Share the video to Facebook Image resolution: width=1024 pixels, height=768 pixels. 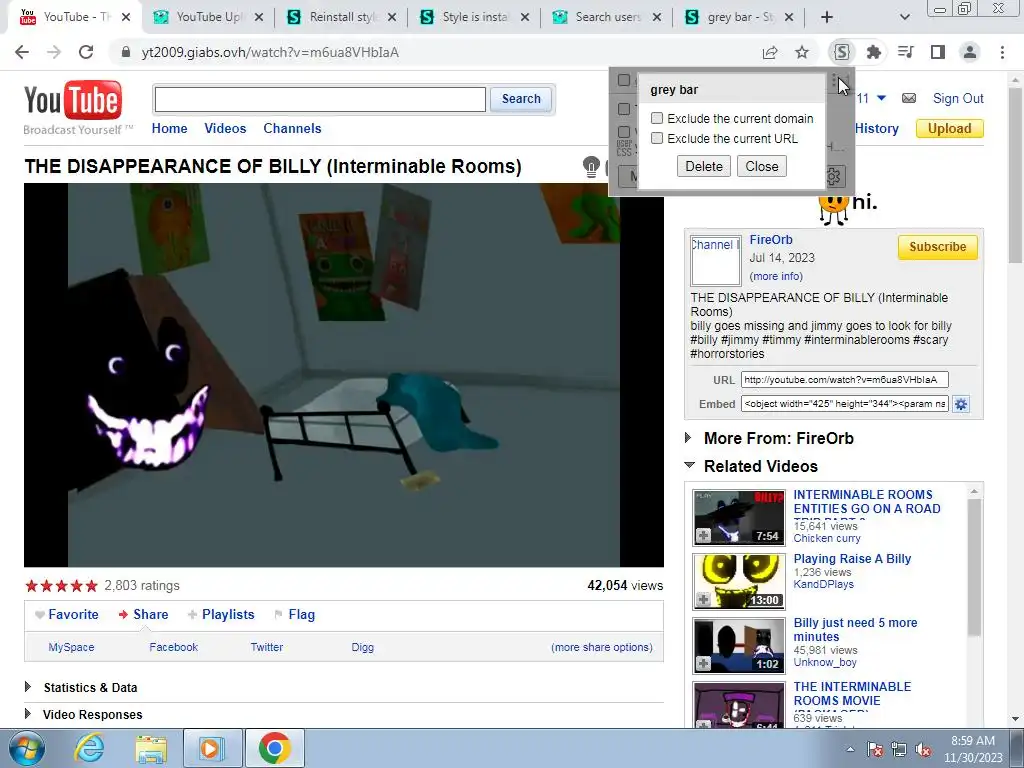173,647
